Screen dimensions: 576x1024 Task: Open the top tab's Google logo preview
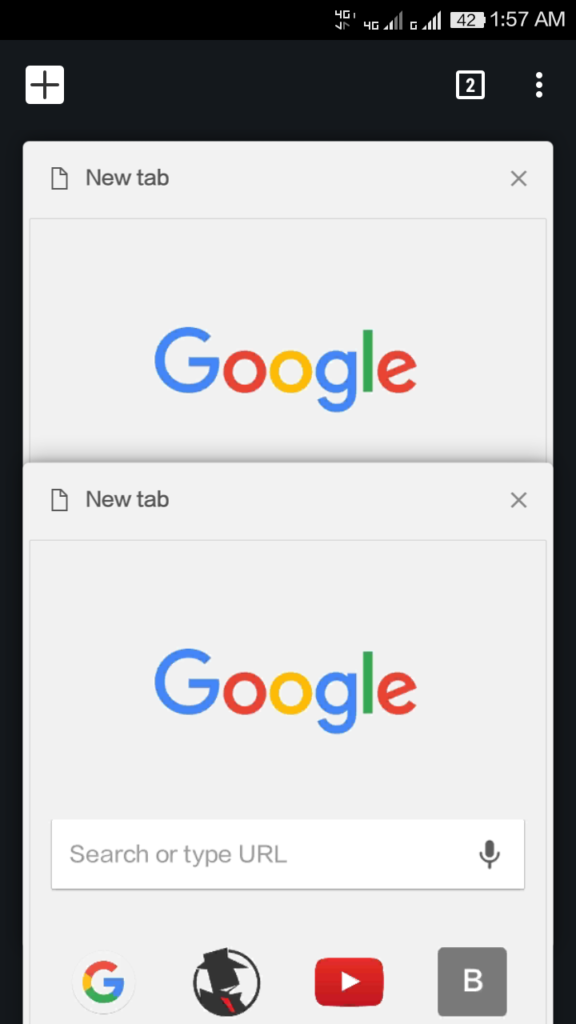(x=285, y=369)
